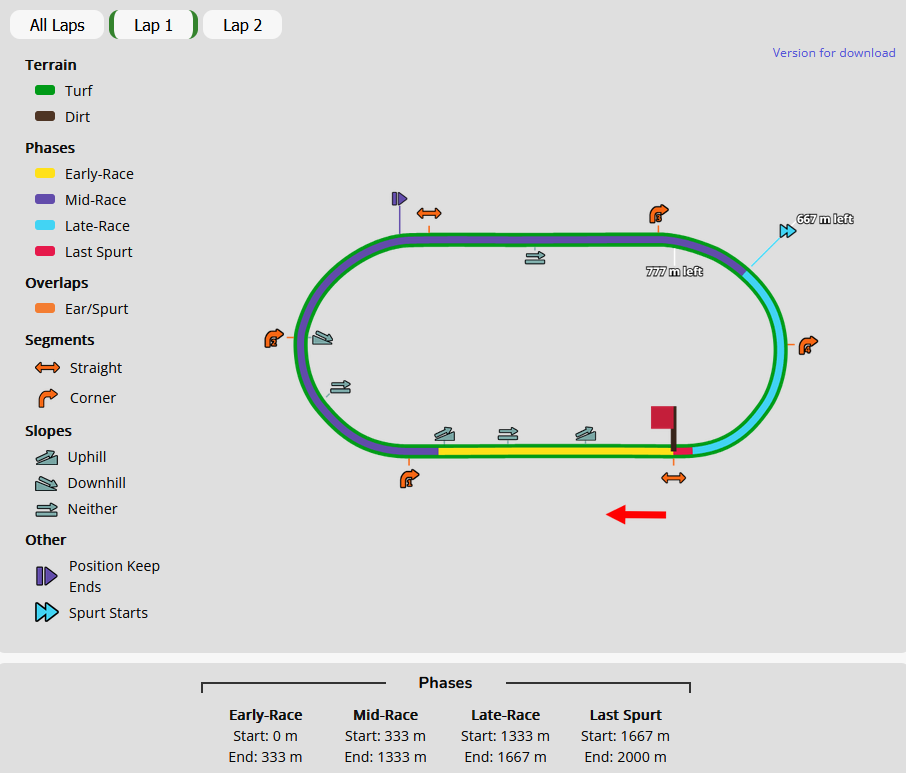Click the corner 1 marker below track
The image size is (906, 773).
pyautogui.click(x=409, y=479)
